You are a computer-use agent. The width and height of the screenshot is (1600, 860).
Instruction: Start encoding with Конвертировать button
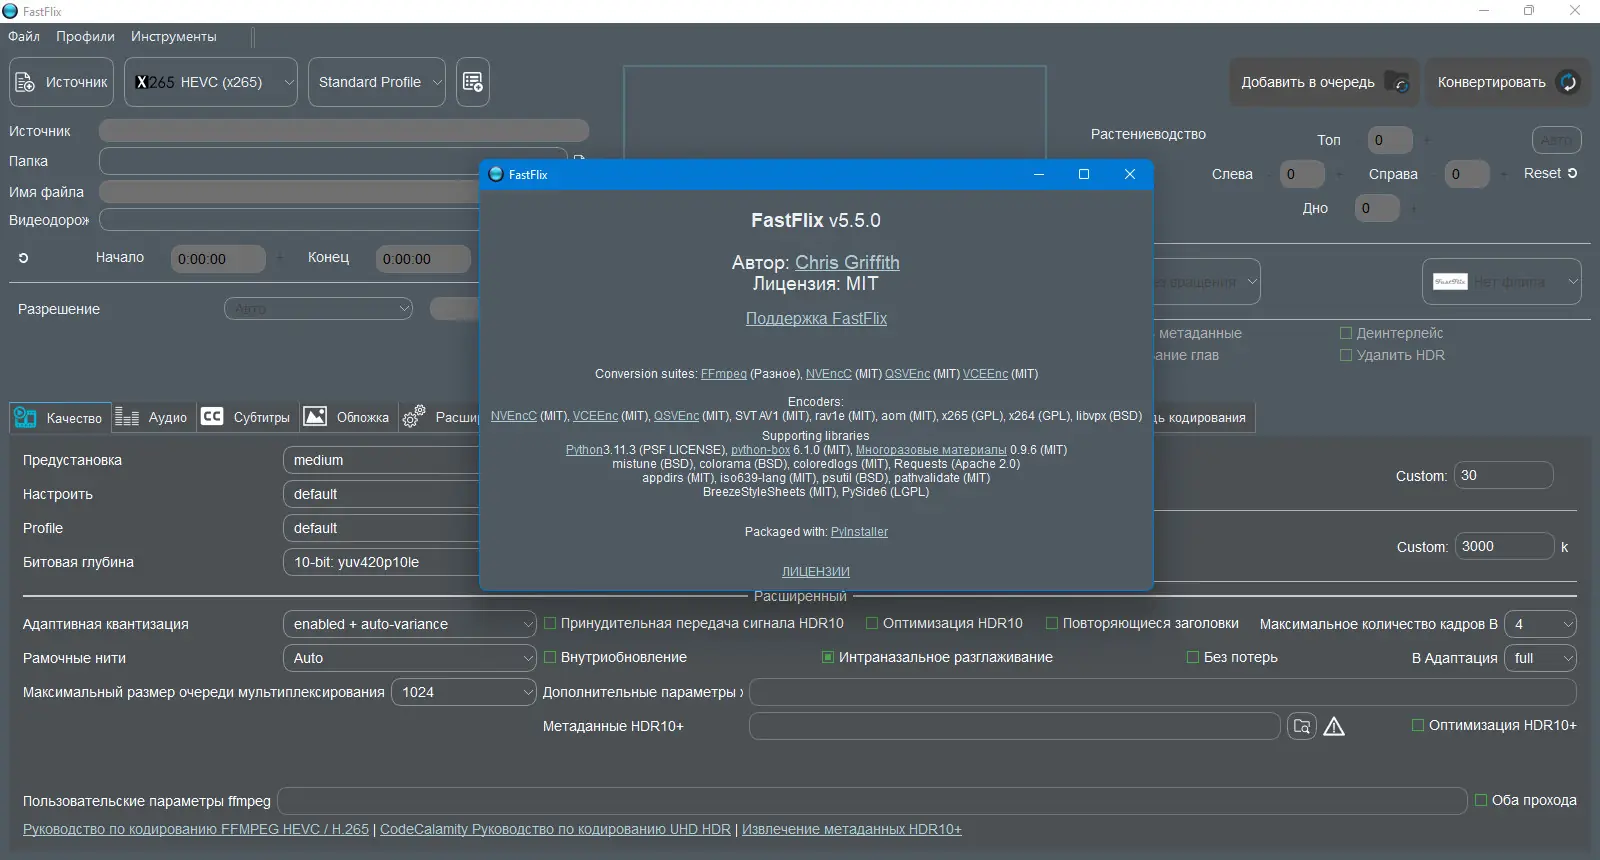point(1506,82)
